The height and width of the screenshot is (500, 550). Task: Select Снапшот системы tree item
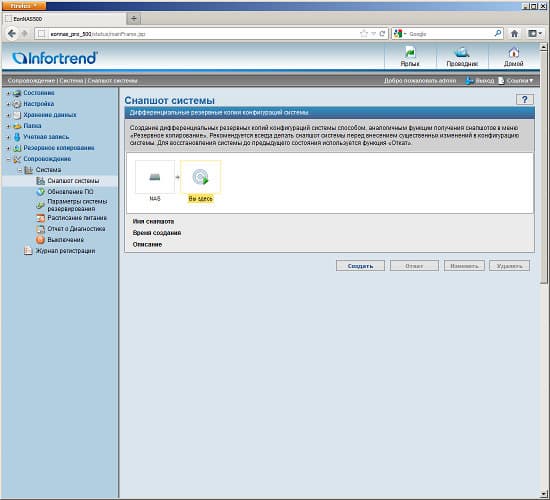pyautogui.click(x=73, y=181)
